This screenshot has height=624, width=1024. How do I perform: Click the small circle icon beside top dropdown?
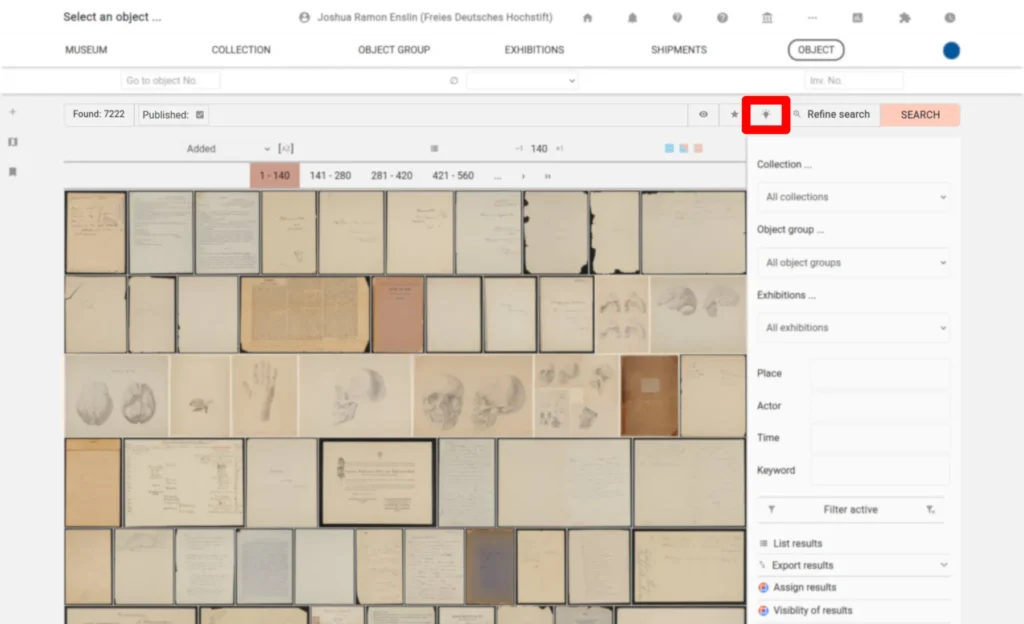[x=454, y=81]
